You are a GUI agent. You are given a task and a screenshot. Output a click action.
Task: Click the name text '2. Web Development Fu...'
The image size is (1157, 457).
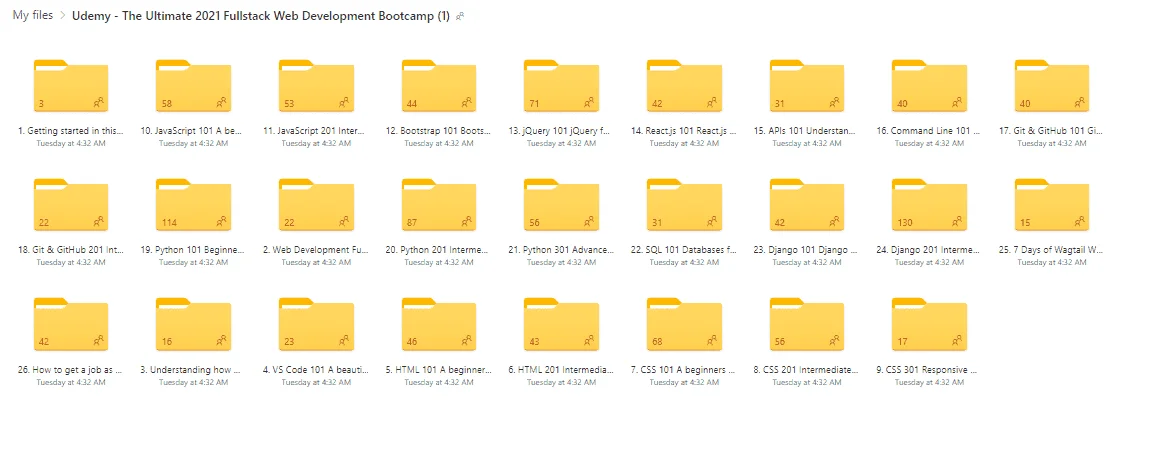coord(316,251)
